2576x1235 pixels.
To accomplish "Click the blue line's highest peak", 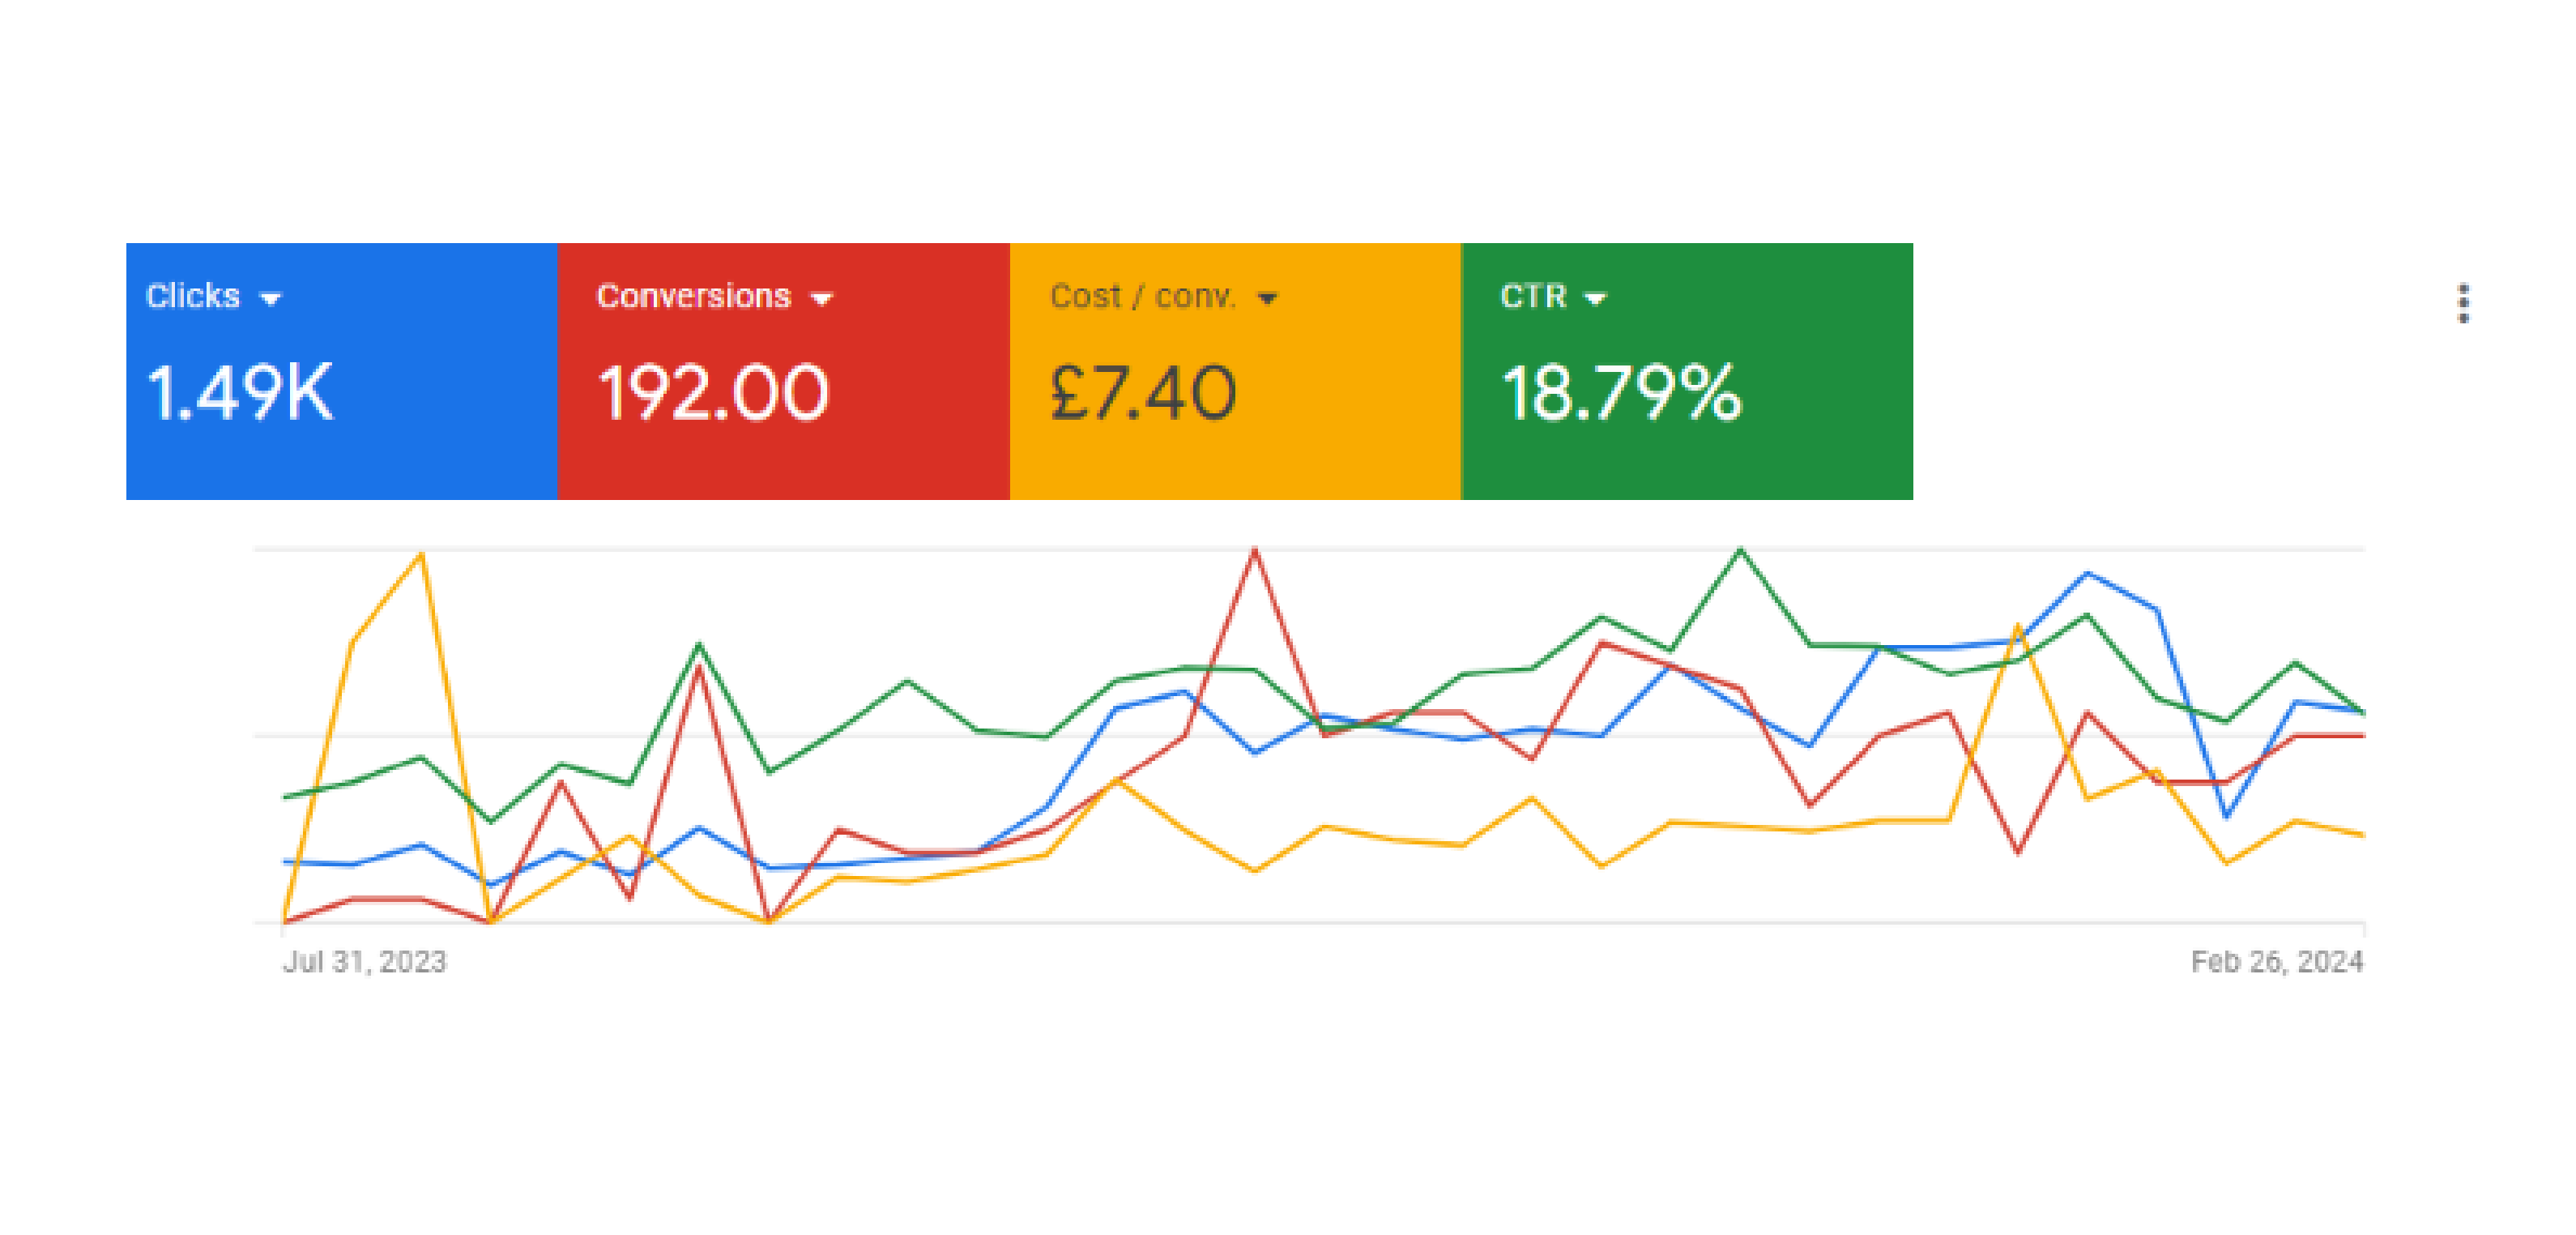I will click(2087, 573).
